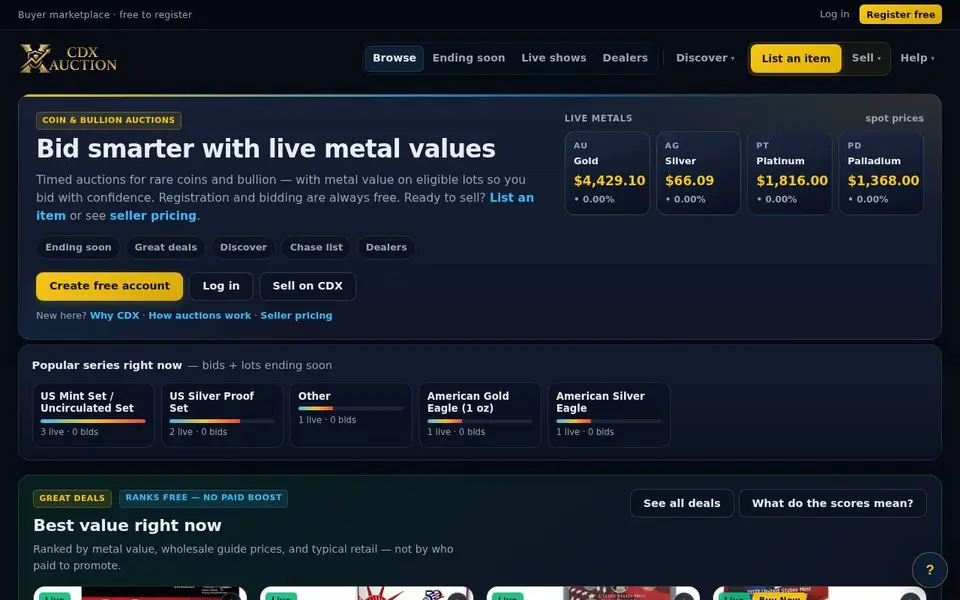960x600 pixels.
Task: Select the Great deals chip
Action: (x=165, y=247)
